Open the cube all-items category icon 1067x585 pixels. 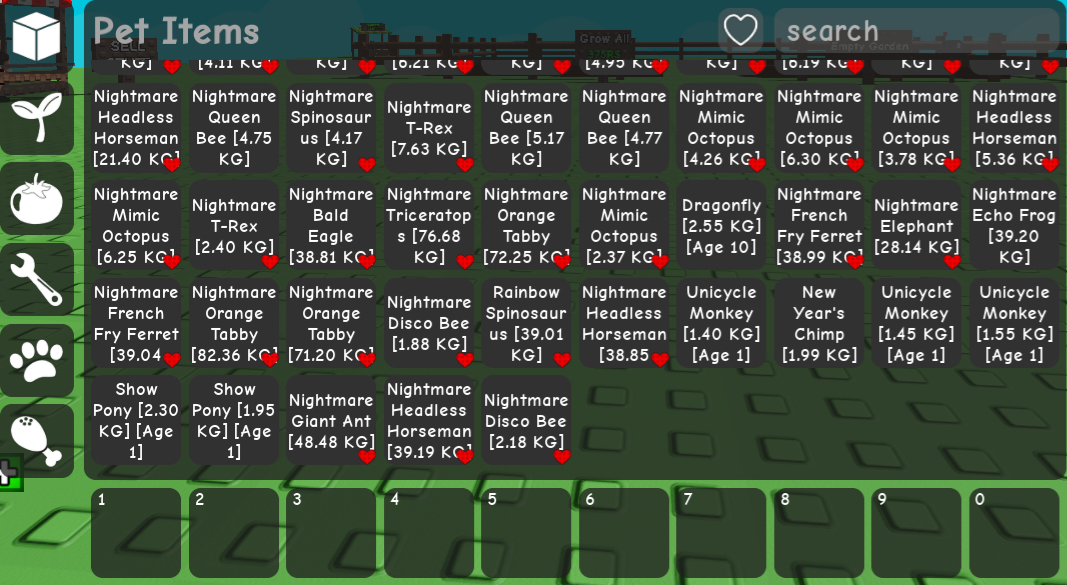[37, 37]
